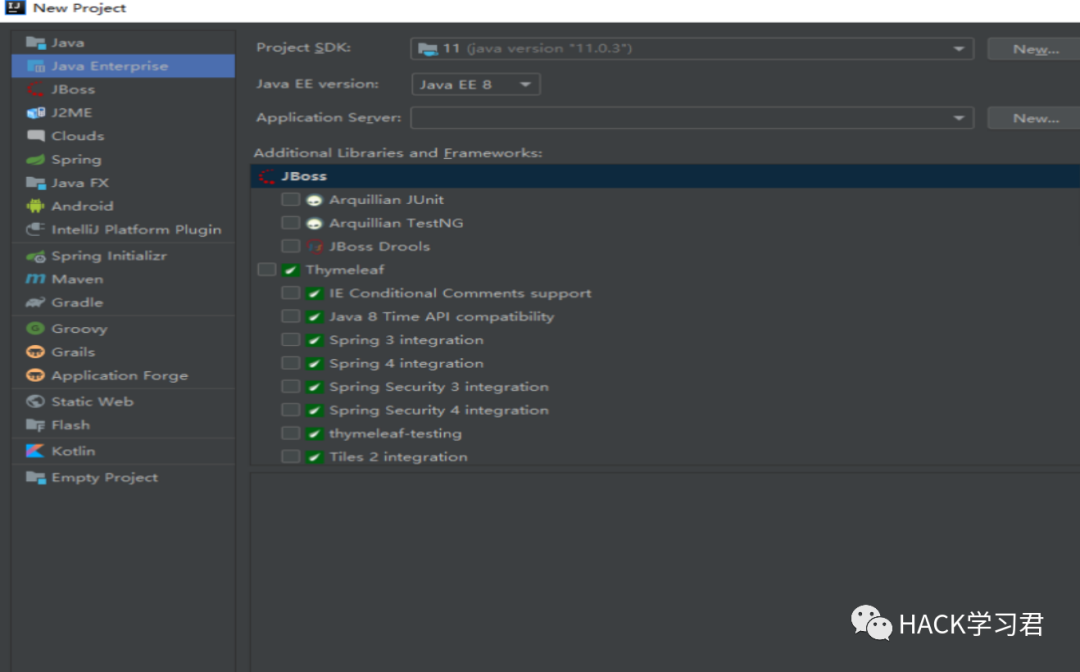1080x672 pixels.
Task: Open the Project SDK dropdown
Action: [692, 49]
